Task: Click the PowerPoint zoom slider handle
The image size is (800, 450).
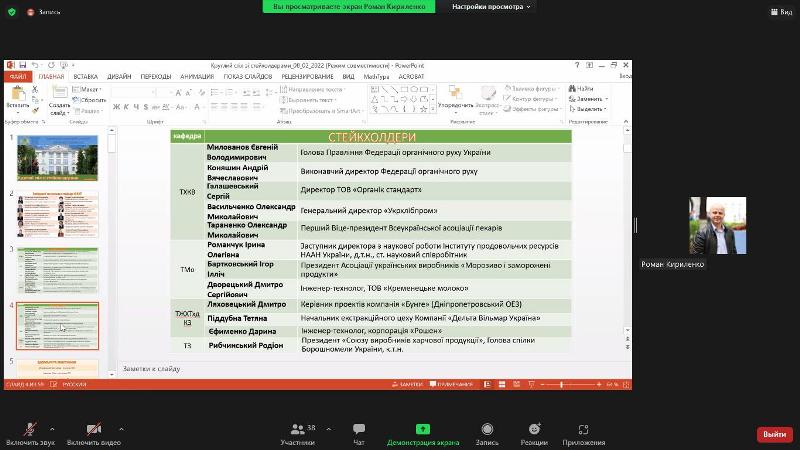Action: 561,384
